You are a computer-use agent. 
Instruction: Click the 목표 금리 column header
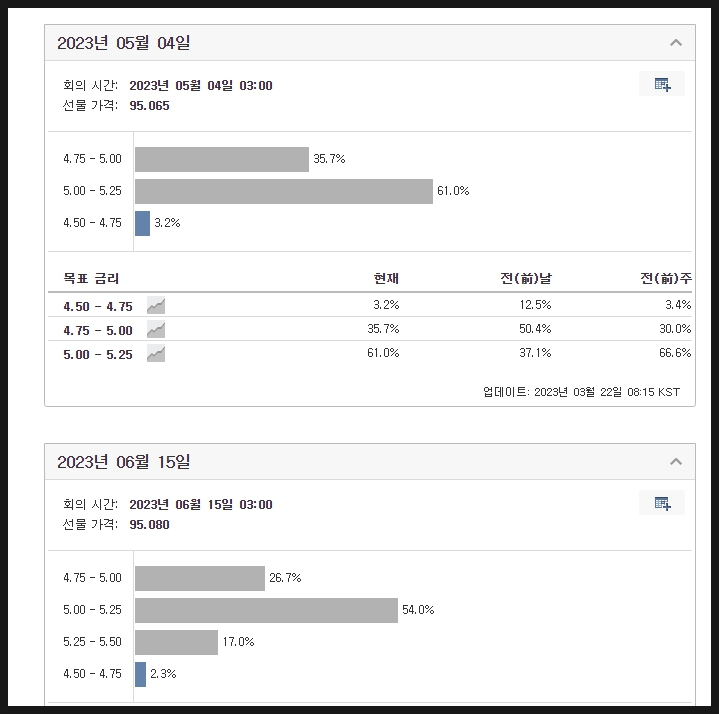(91, 278)
